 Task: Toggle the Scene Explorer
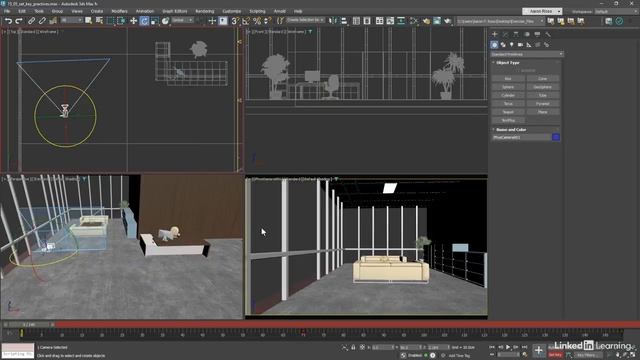(356, 21)
